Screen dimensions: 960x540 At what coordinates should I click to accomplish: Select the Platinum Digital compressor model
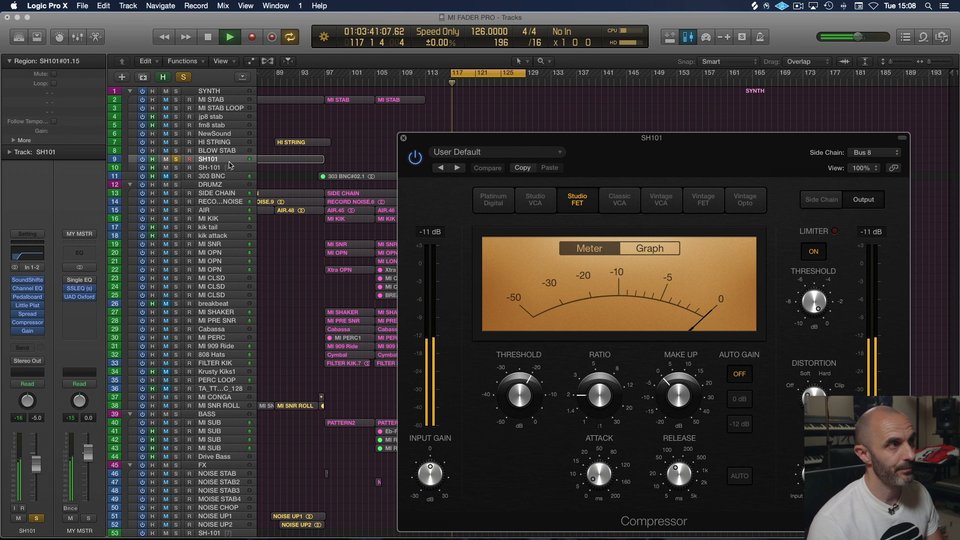coord(493,200)
